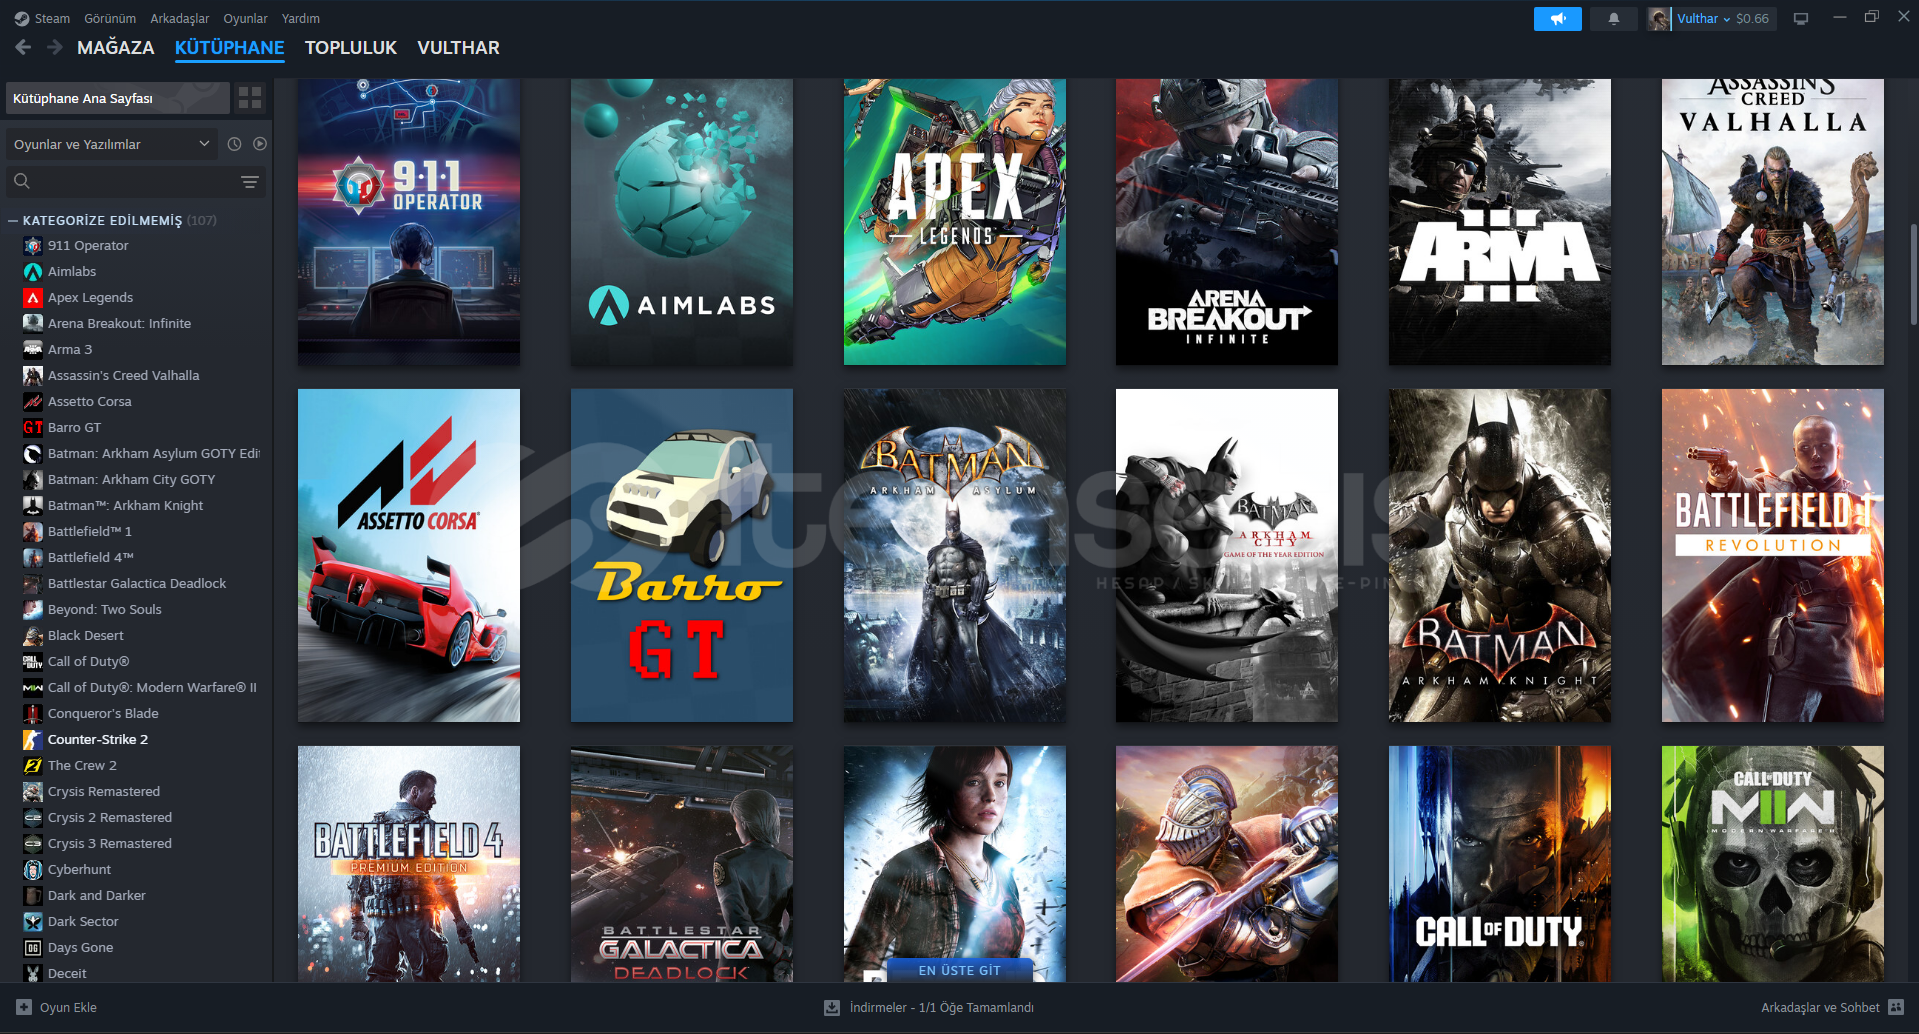Open the Aimlabs cover art
This screenshot has height=1034, width=1919.
tap(682, 222)
